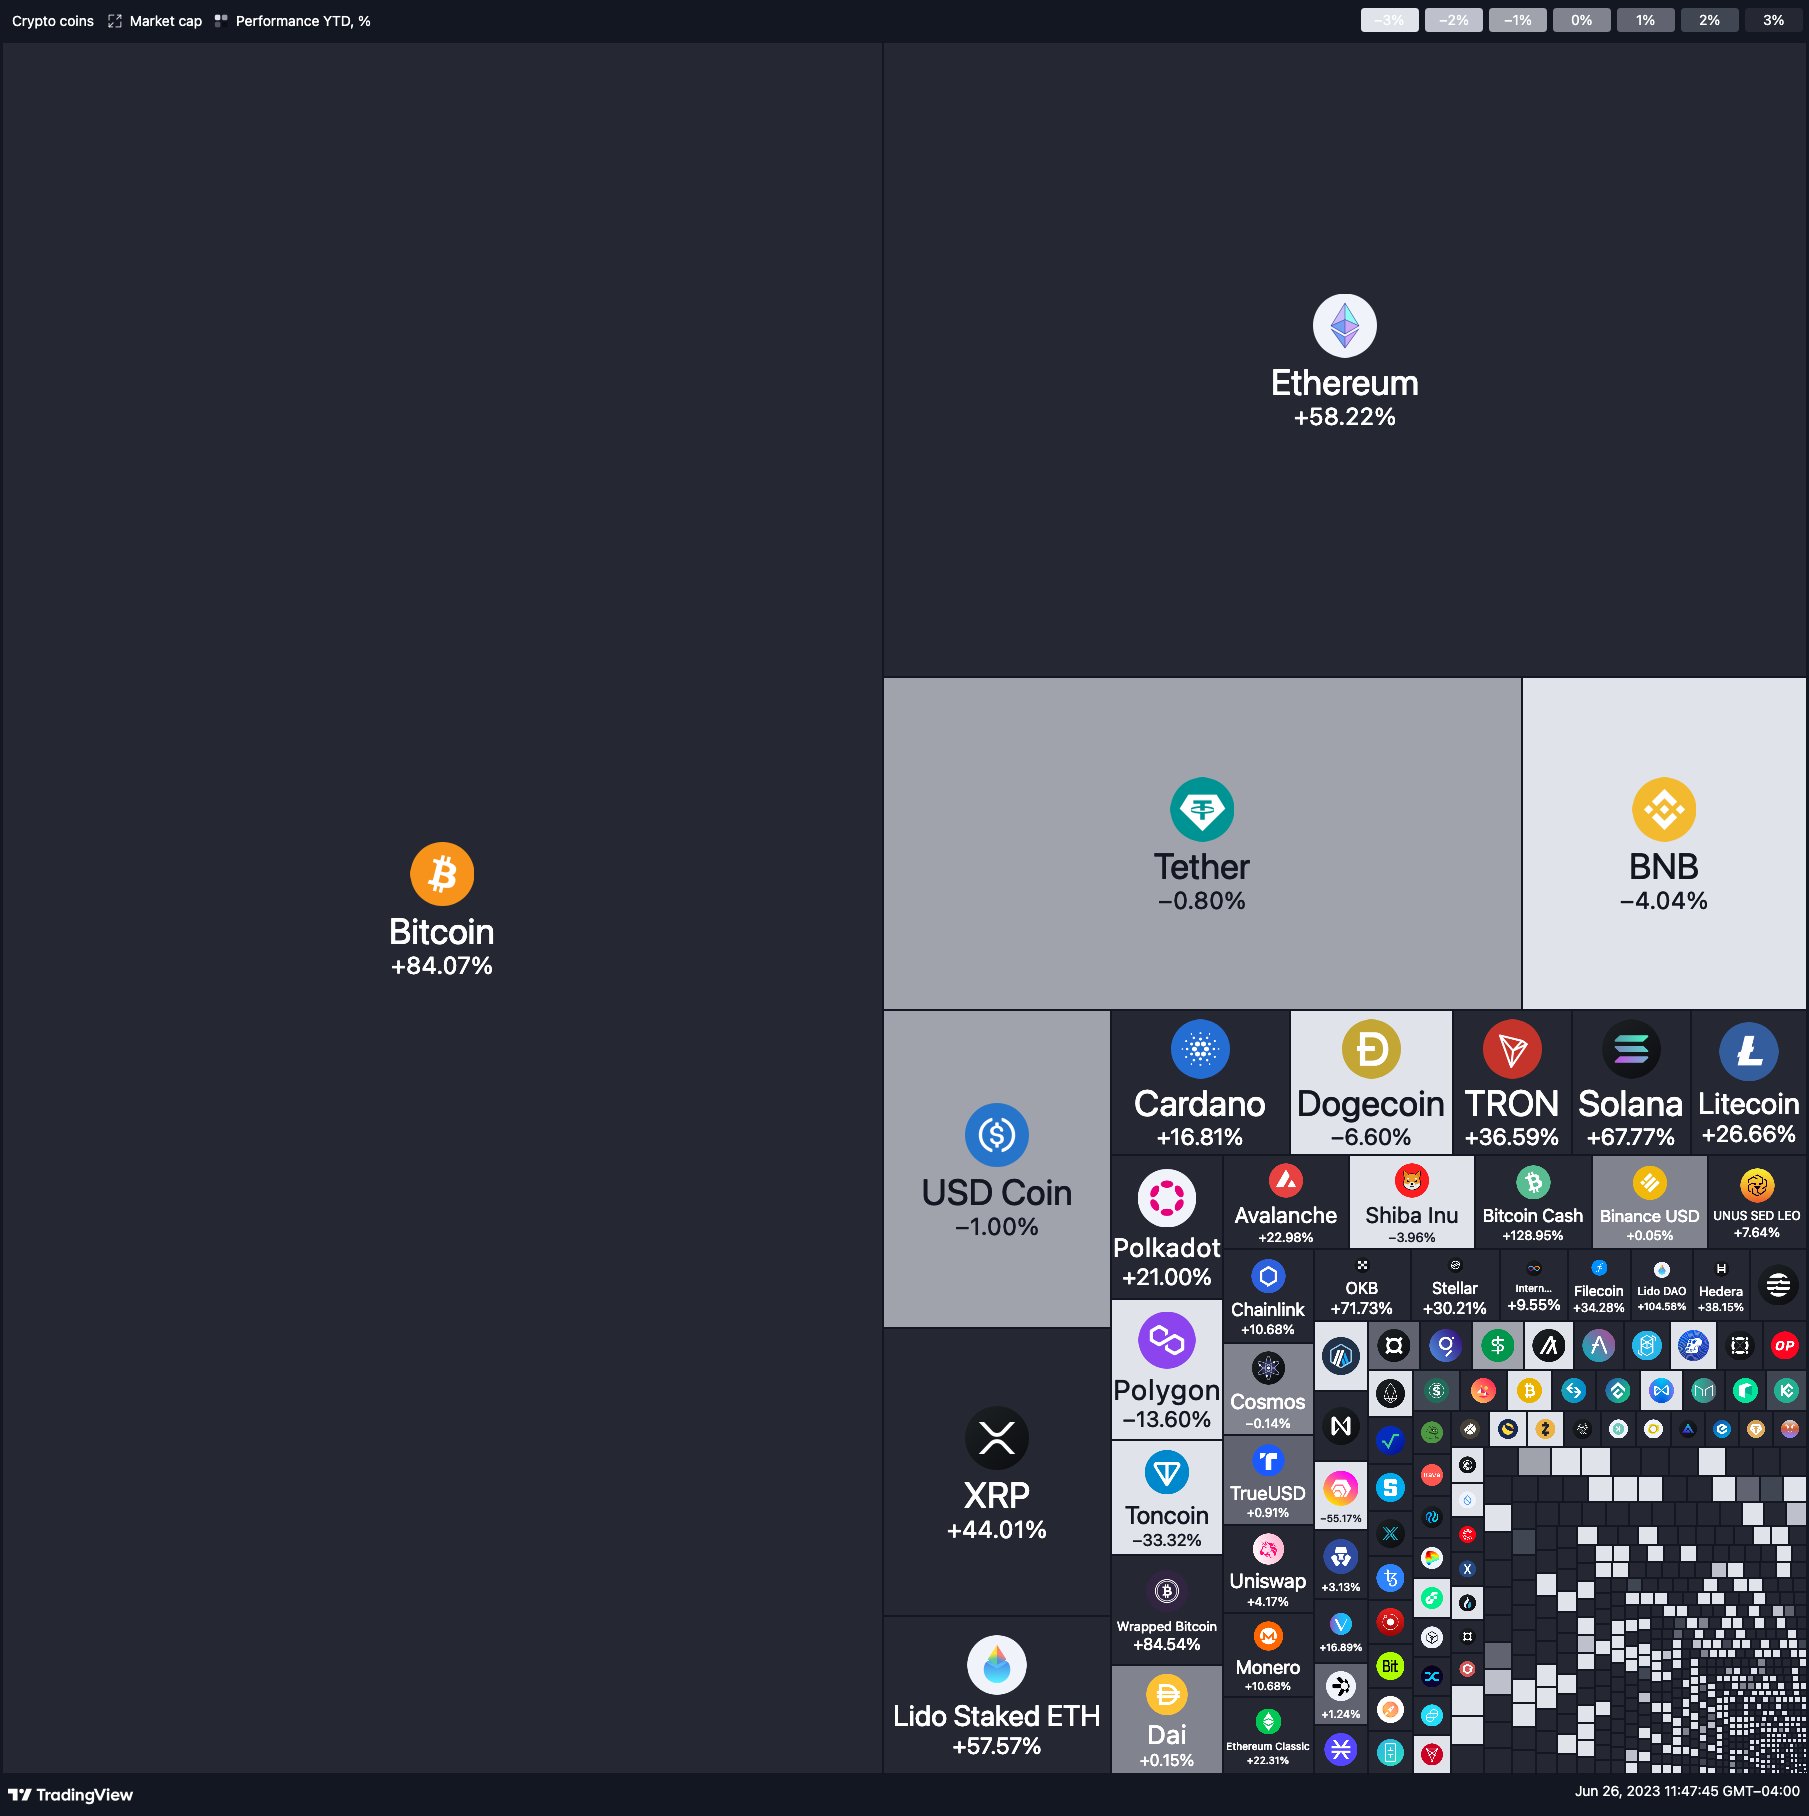Open the Performance YTD, % color selector

(x=293, y=21)
